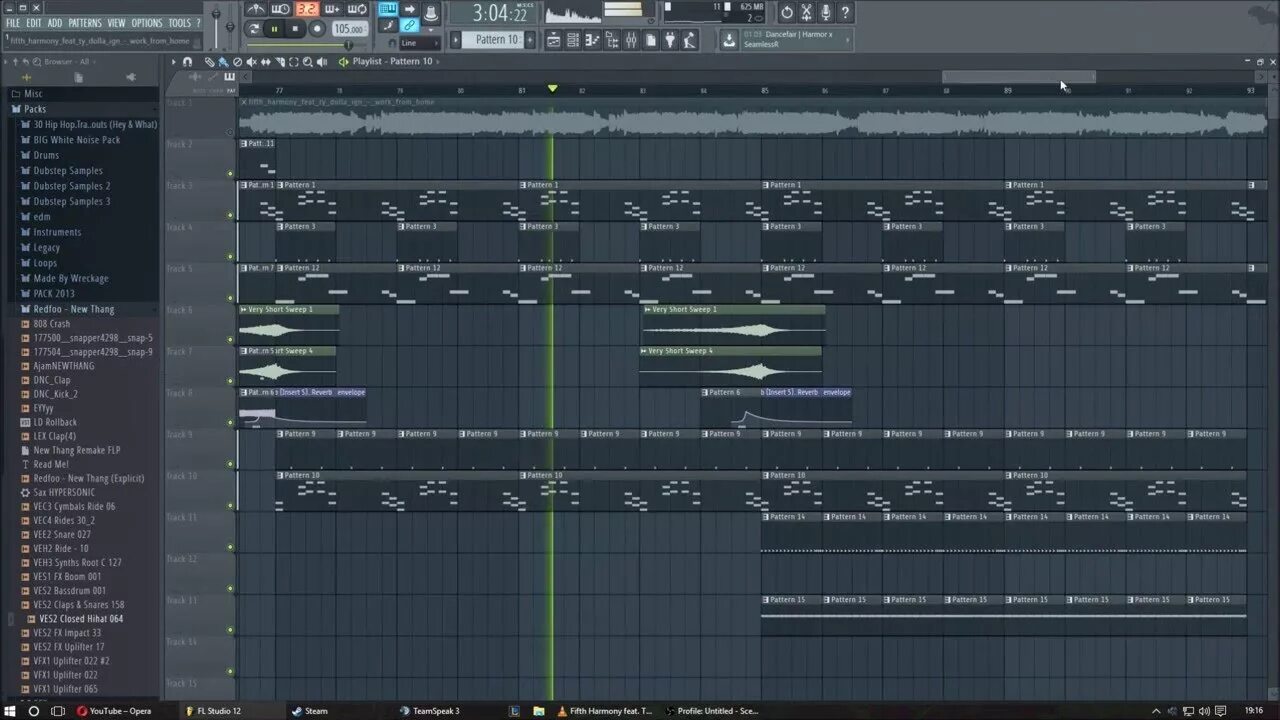This screenshot has width=1280, height=720.
Task: Toggle the playlist snap magnet icon
Action: click(x=187, y=62)
